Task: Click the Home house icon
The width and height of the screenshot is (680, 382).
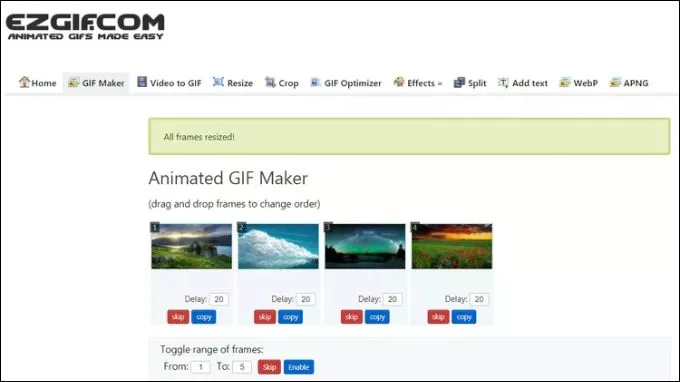Action: click(x=24, y=82)
